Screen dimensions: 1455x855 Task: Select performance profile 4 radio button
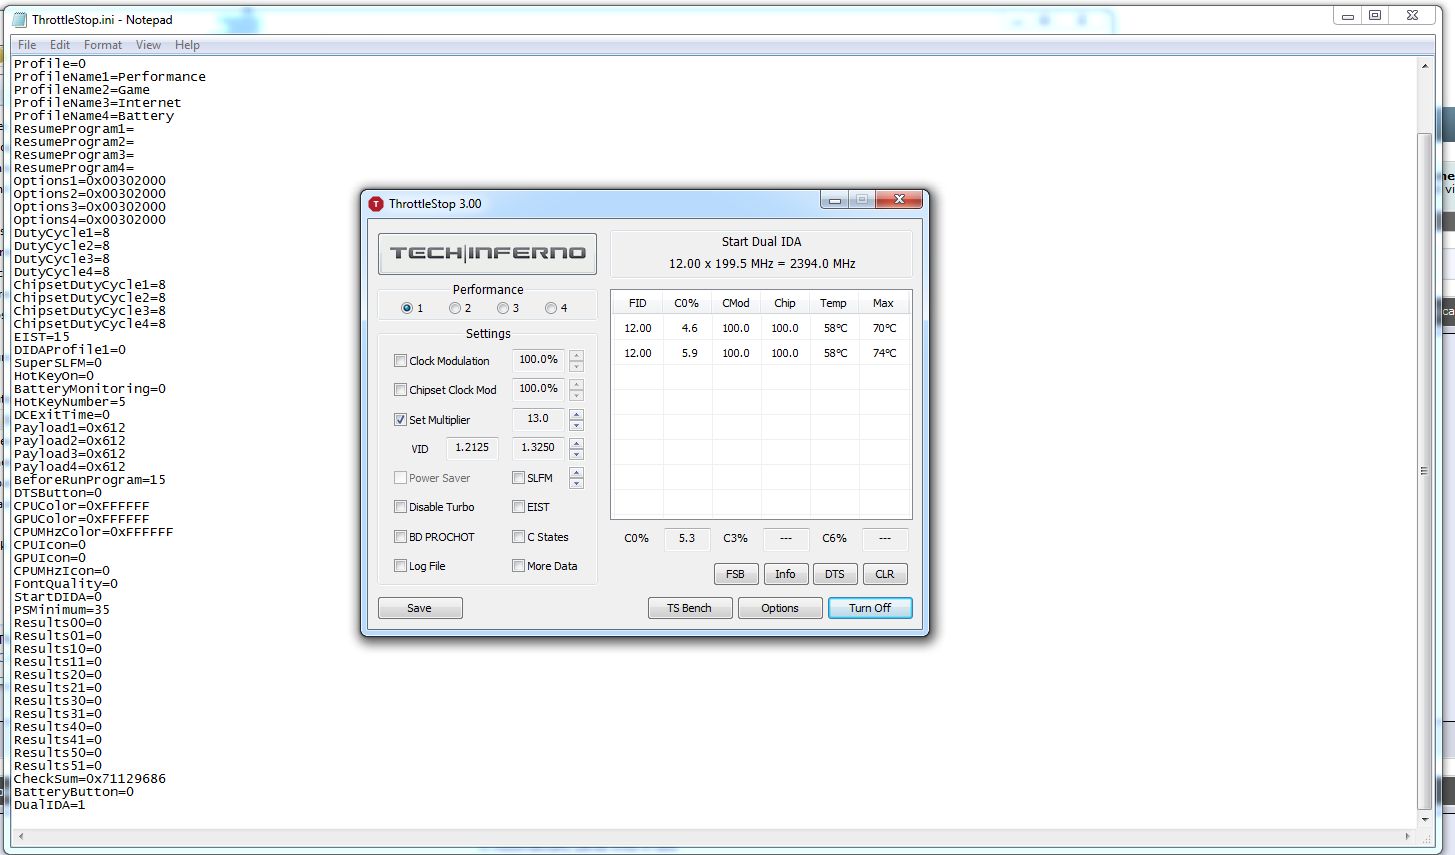551,308
